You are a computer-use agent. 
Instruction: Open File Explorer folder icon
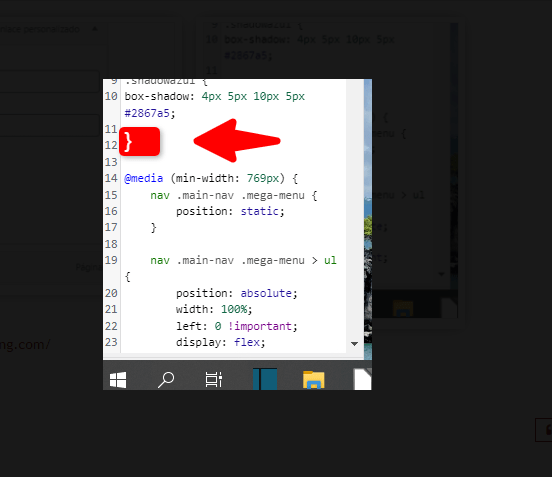click(313, 380)
